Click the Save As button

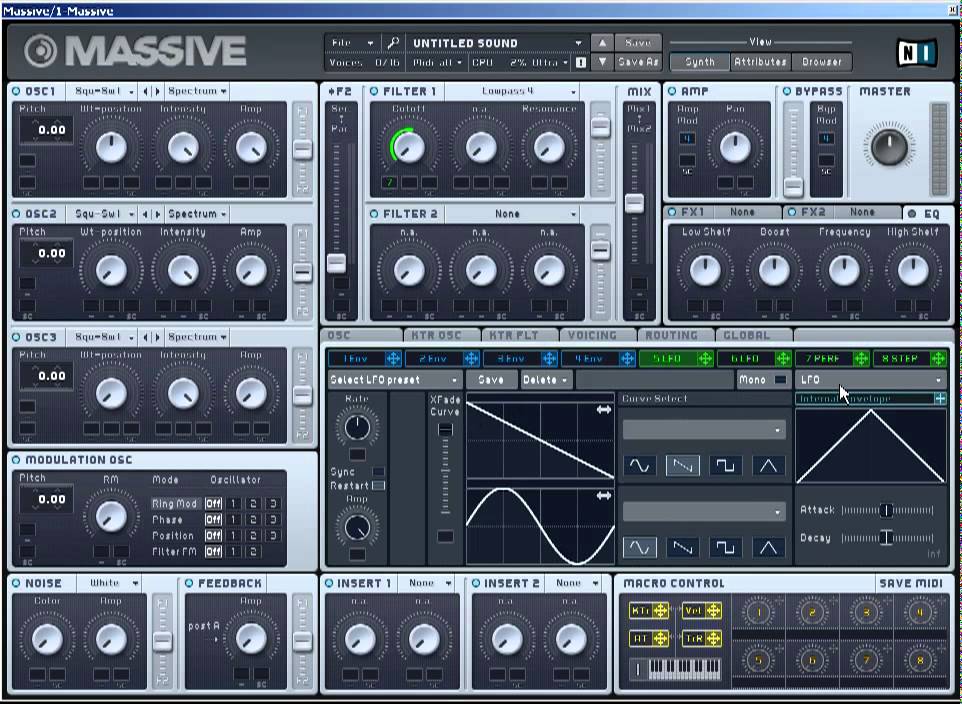click(x=638, y=62)
